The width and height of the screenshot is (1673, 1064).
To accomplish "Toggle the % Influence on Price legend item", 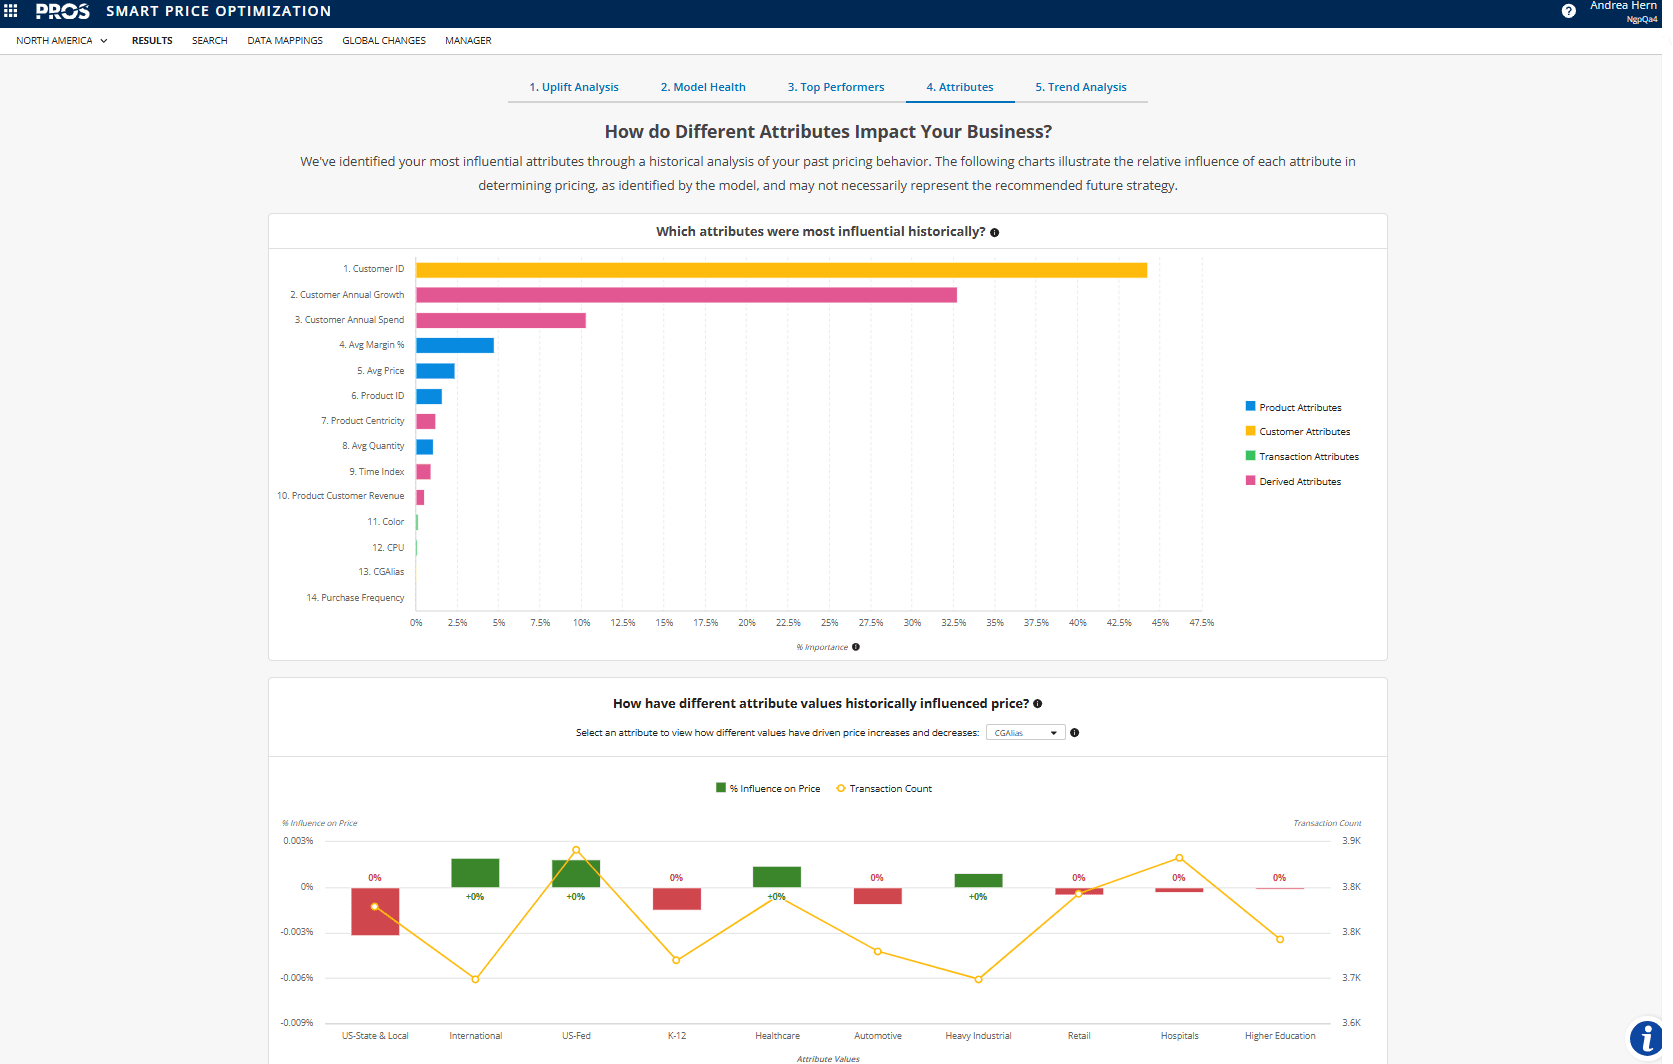I will point(768,788).
